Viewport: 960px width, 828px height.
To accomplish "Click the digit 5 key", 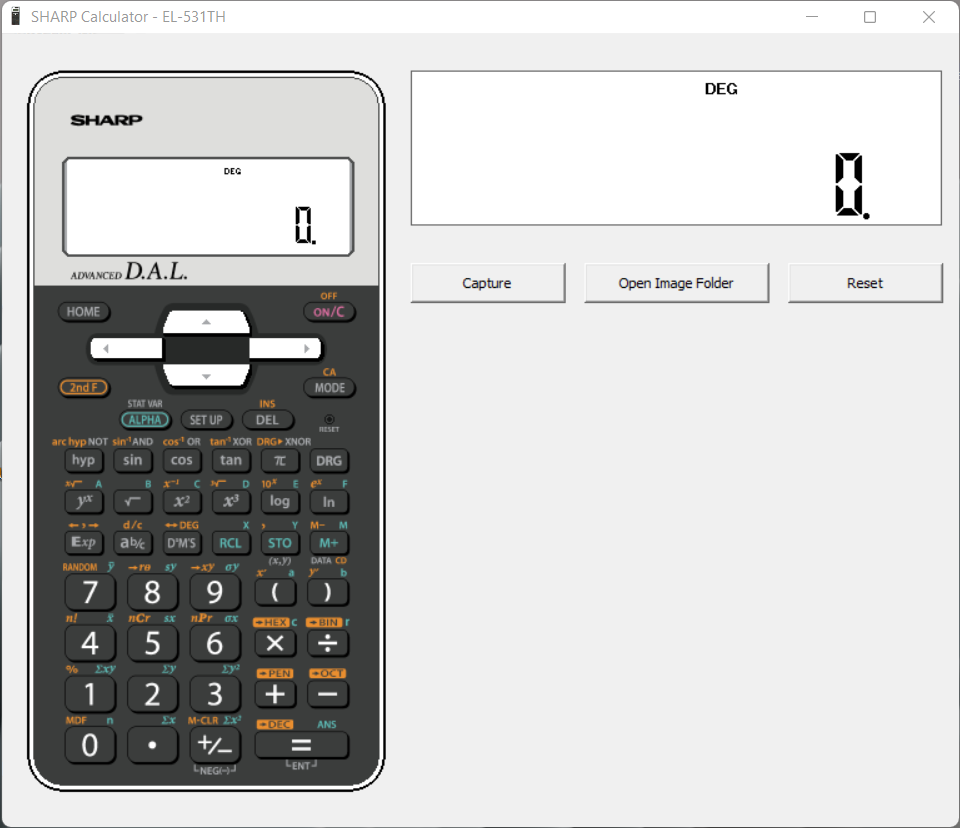I will click(152, 644).
